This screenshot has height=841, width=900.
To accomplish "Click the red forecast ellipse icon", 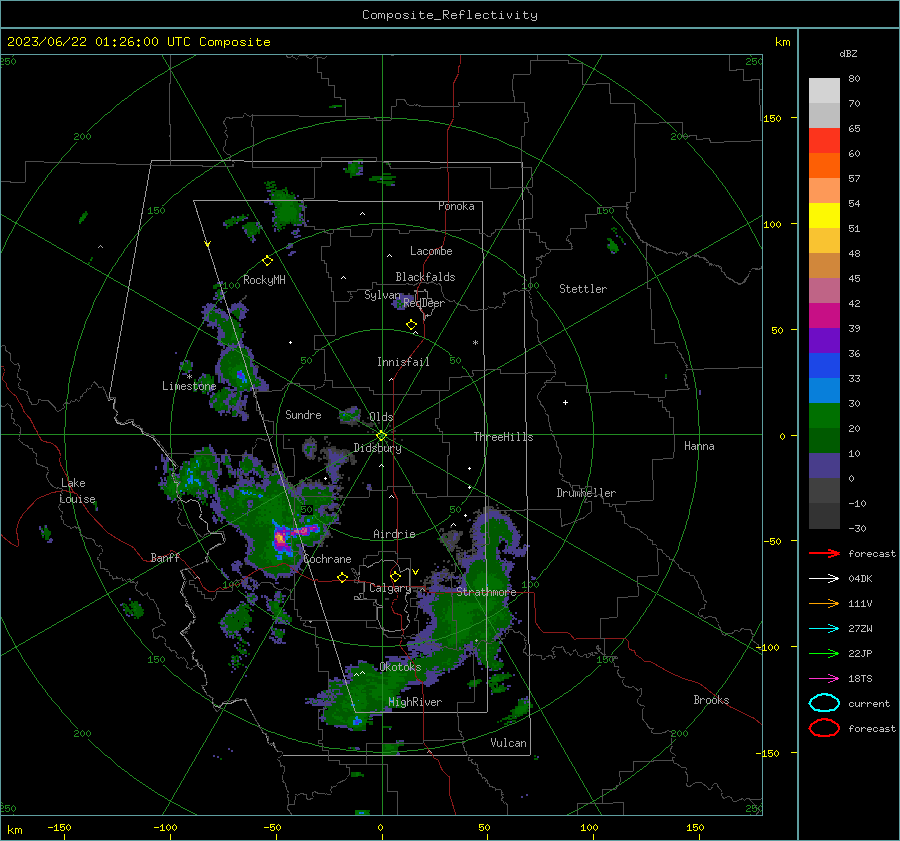I will click(824, 728).
